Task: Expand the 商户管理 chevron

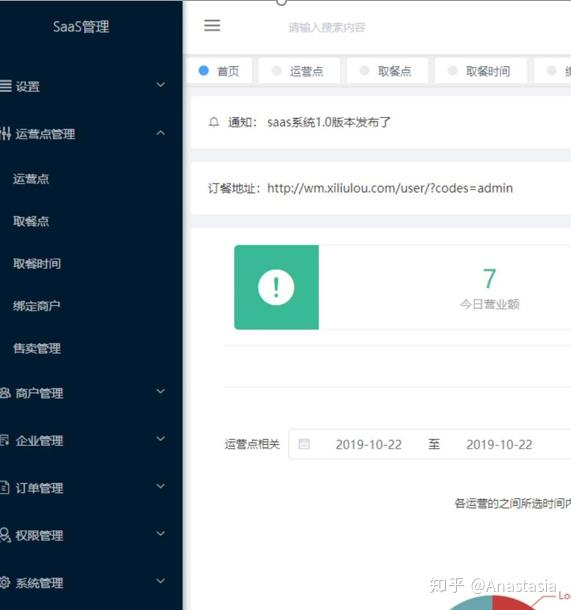Action: (x=161, y=391)
